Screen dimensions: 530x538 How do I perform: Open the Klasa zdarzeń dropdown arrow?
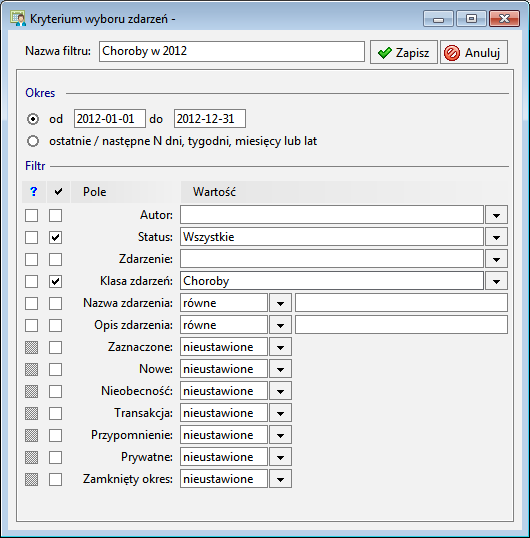point(496,281)
